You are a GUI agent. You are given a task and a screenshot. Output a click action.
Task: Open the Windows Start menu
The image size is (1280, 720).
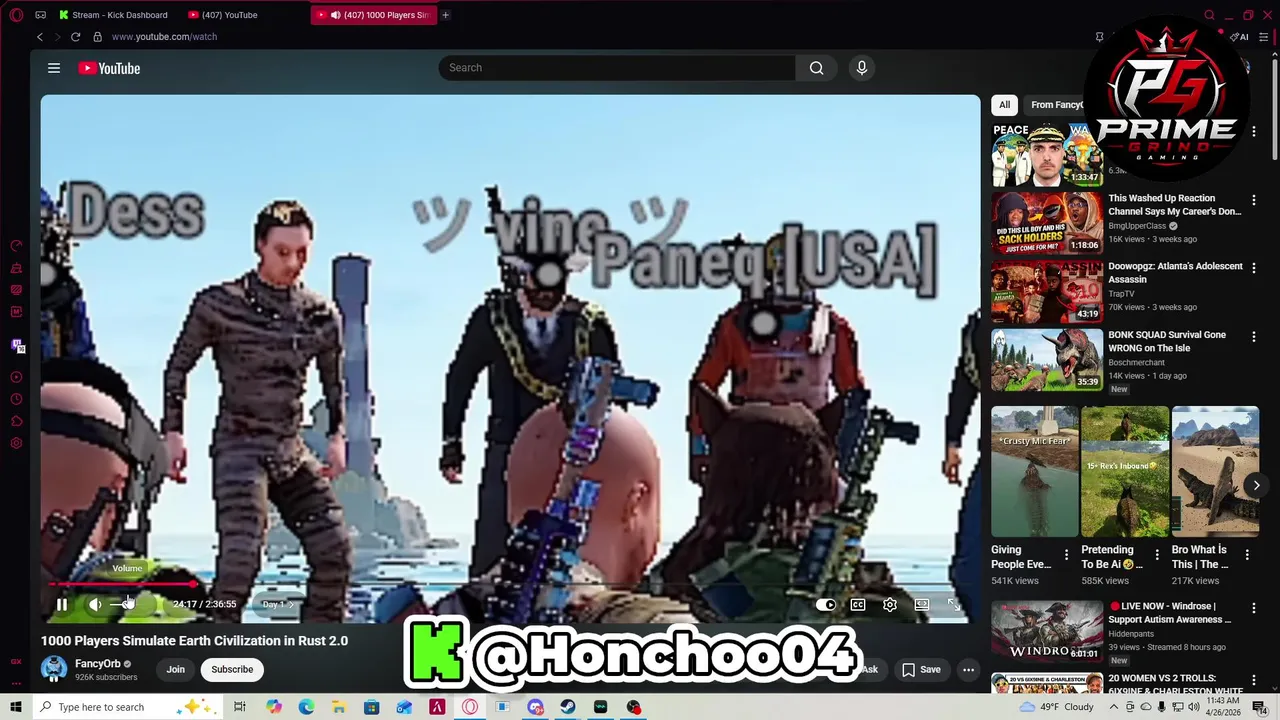pyautogui.click(x=16, y=707)
